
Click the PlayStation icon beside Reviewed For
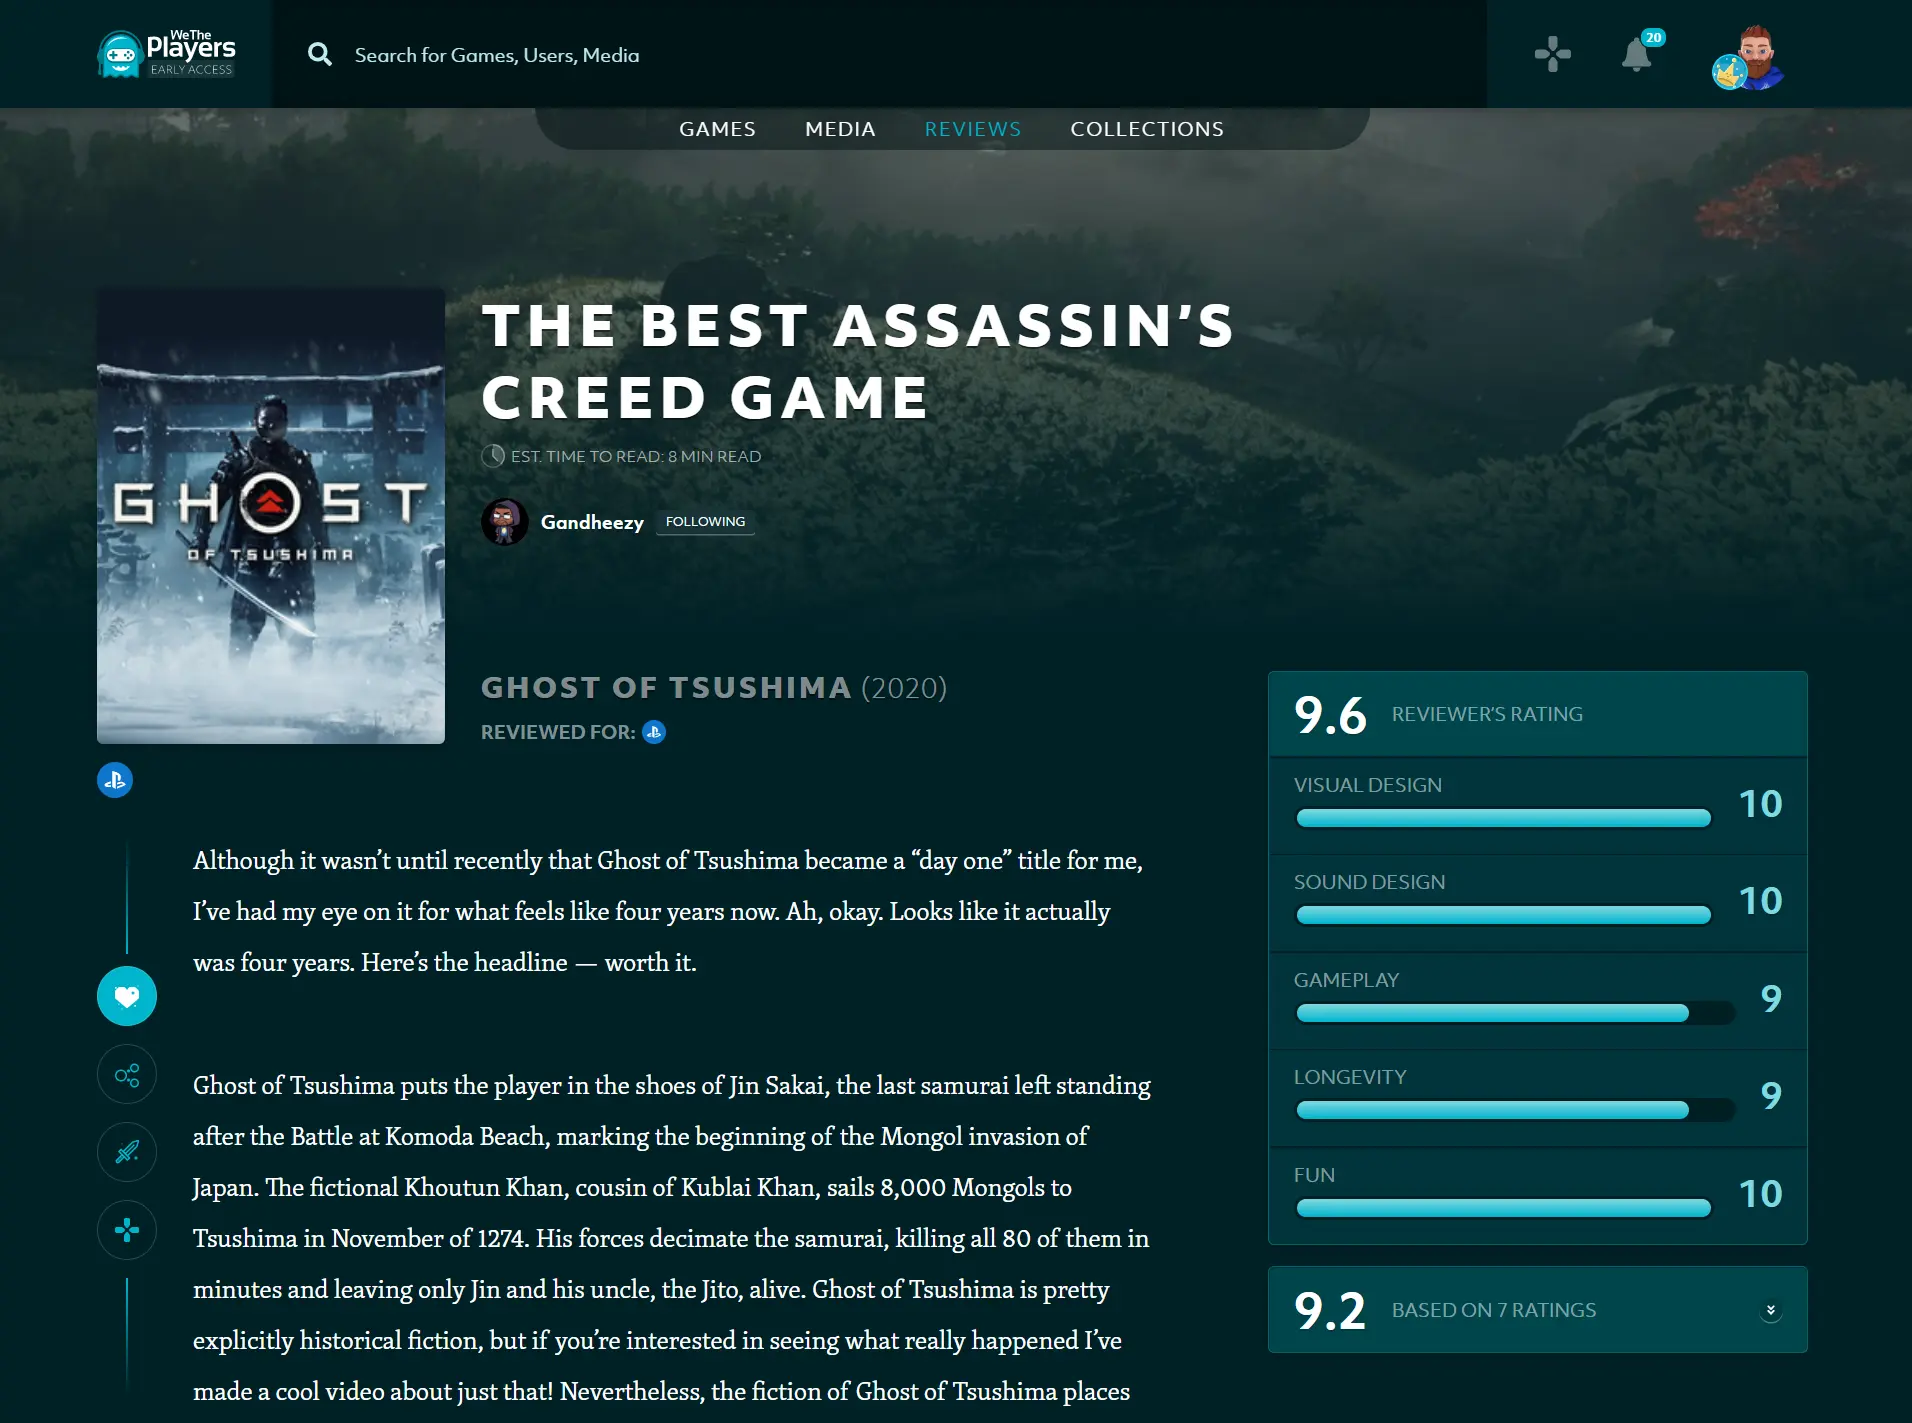[x=654, y=732]
